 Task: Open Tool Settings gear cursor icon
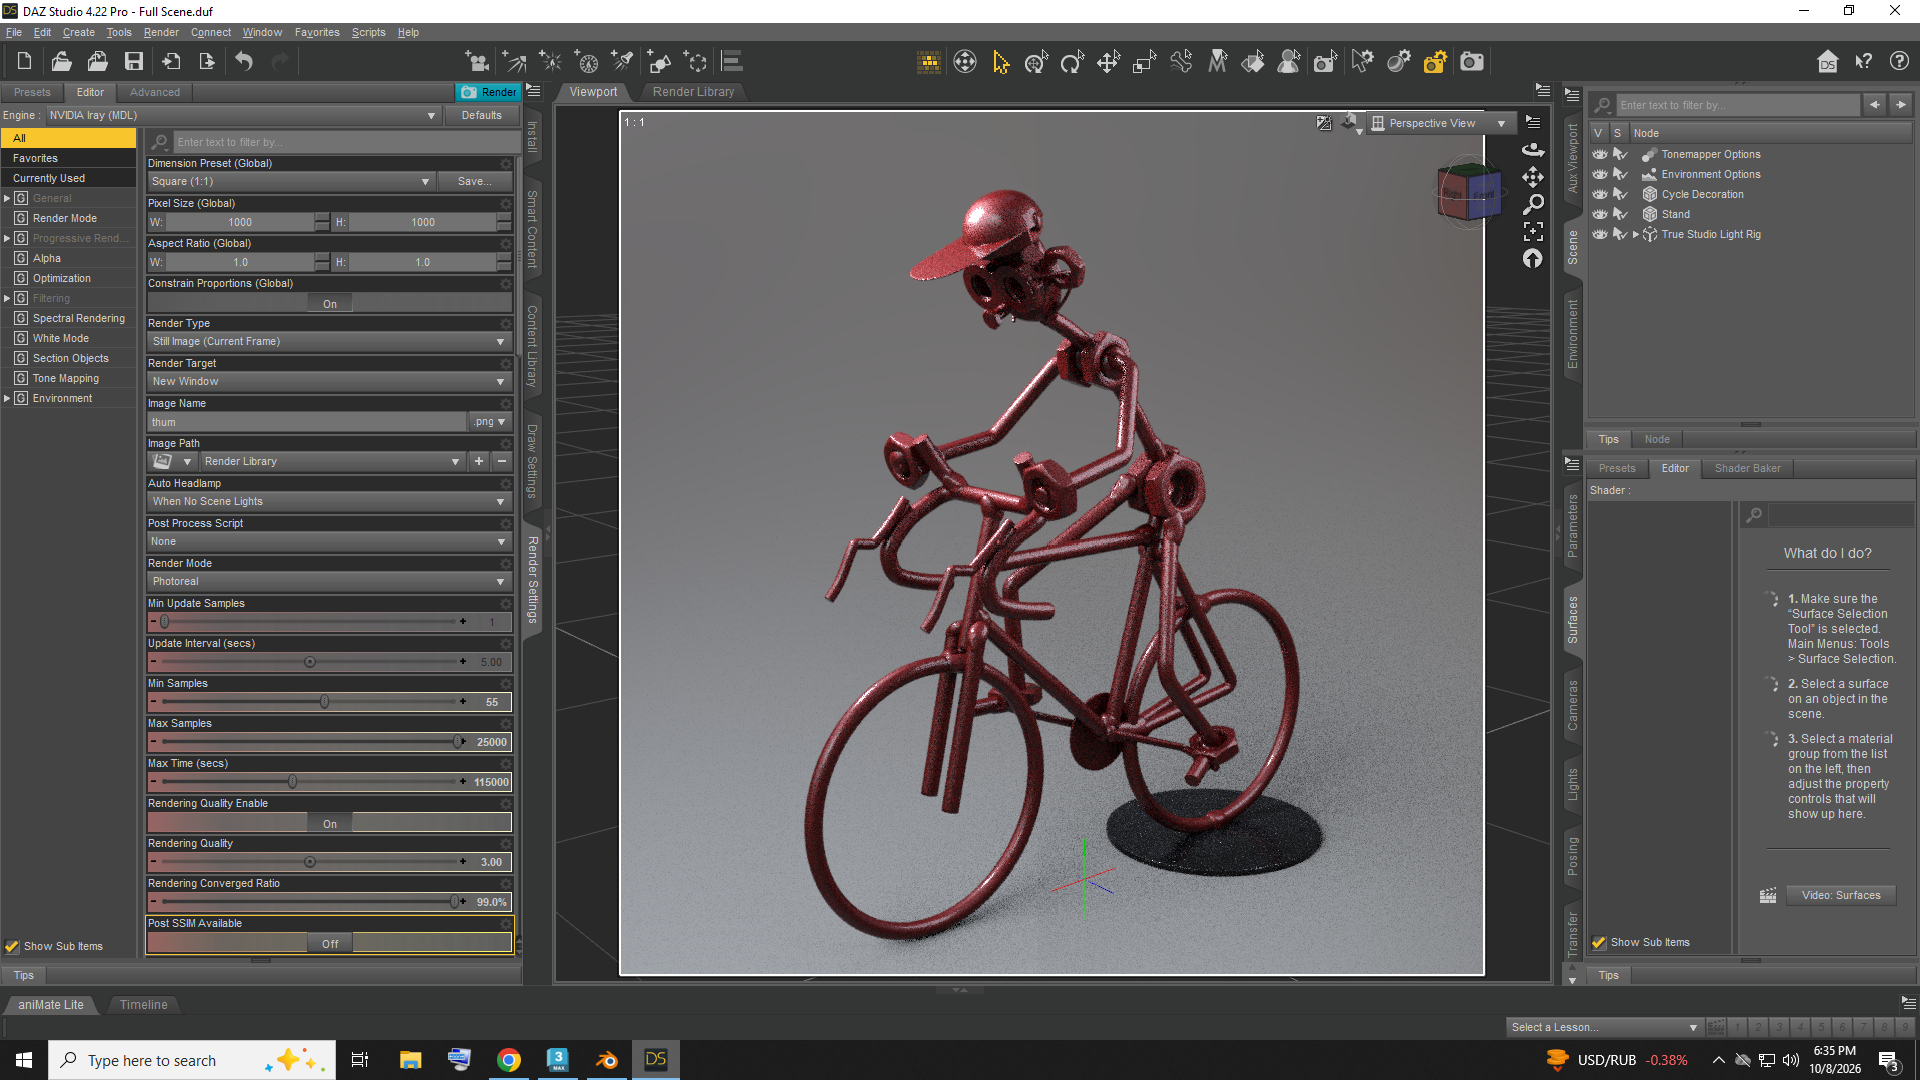point(1362,62)
